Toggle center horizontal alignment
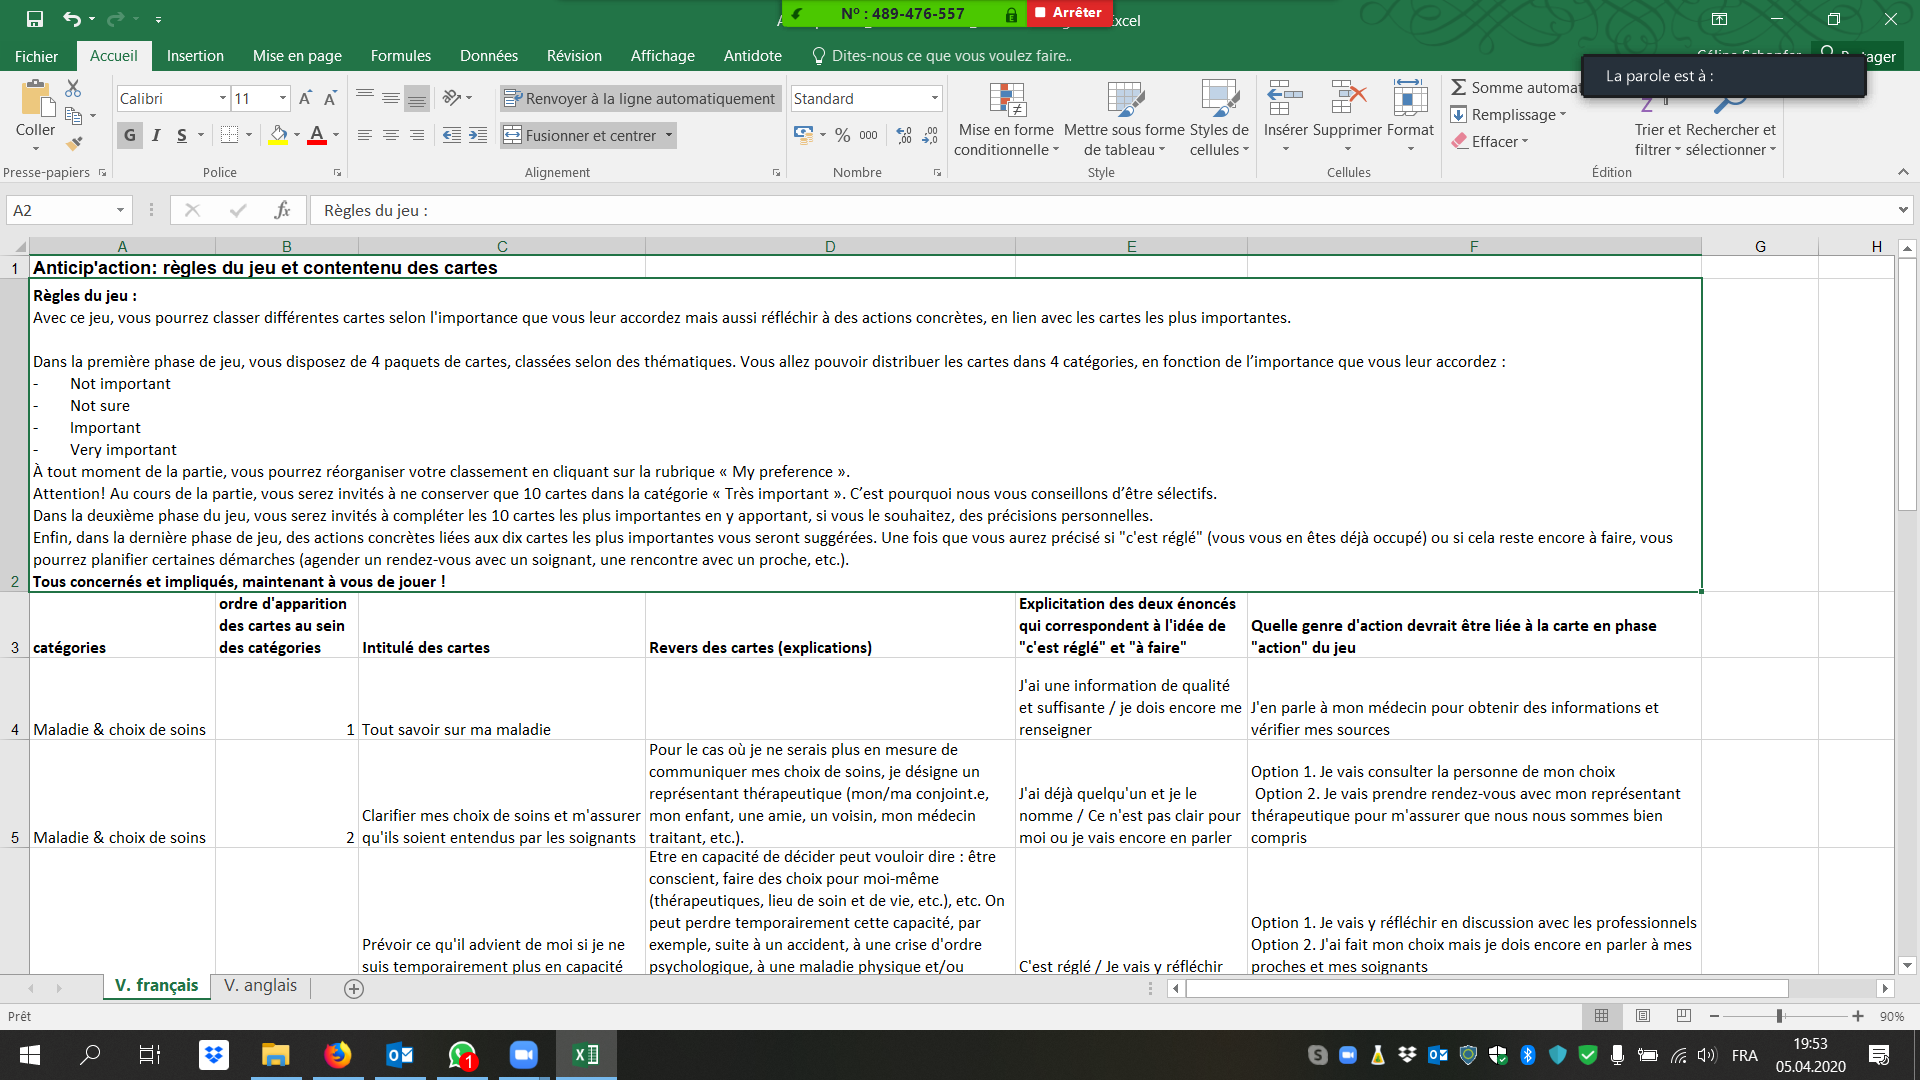Image resolution: width=1920 pixels, height=1080 pixels. pyautogui.click(x=391, y=135)
